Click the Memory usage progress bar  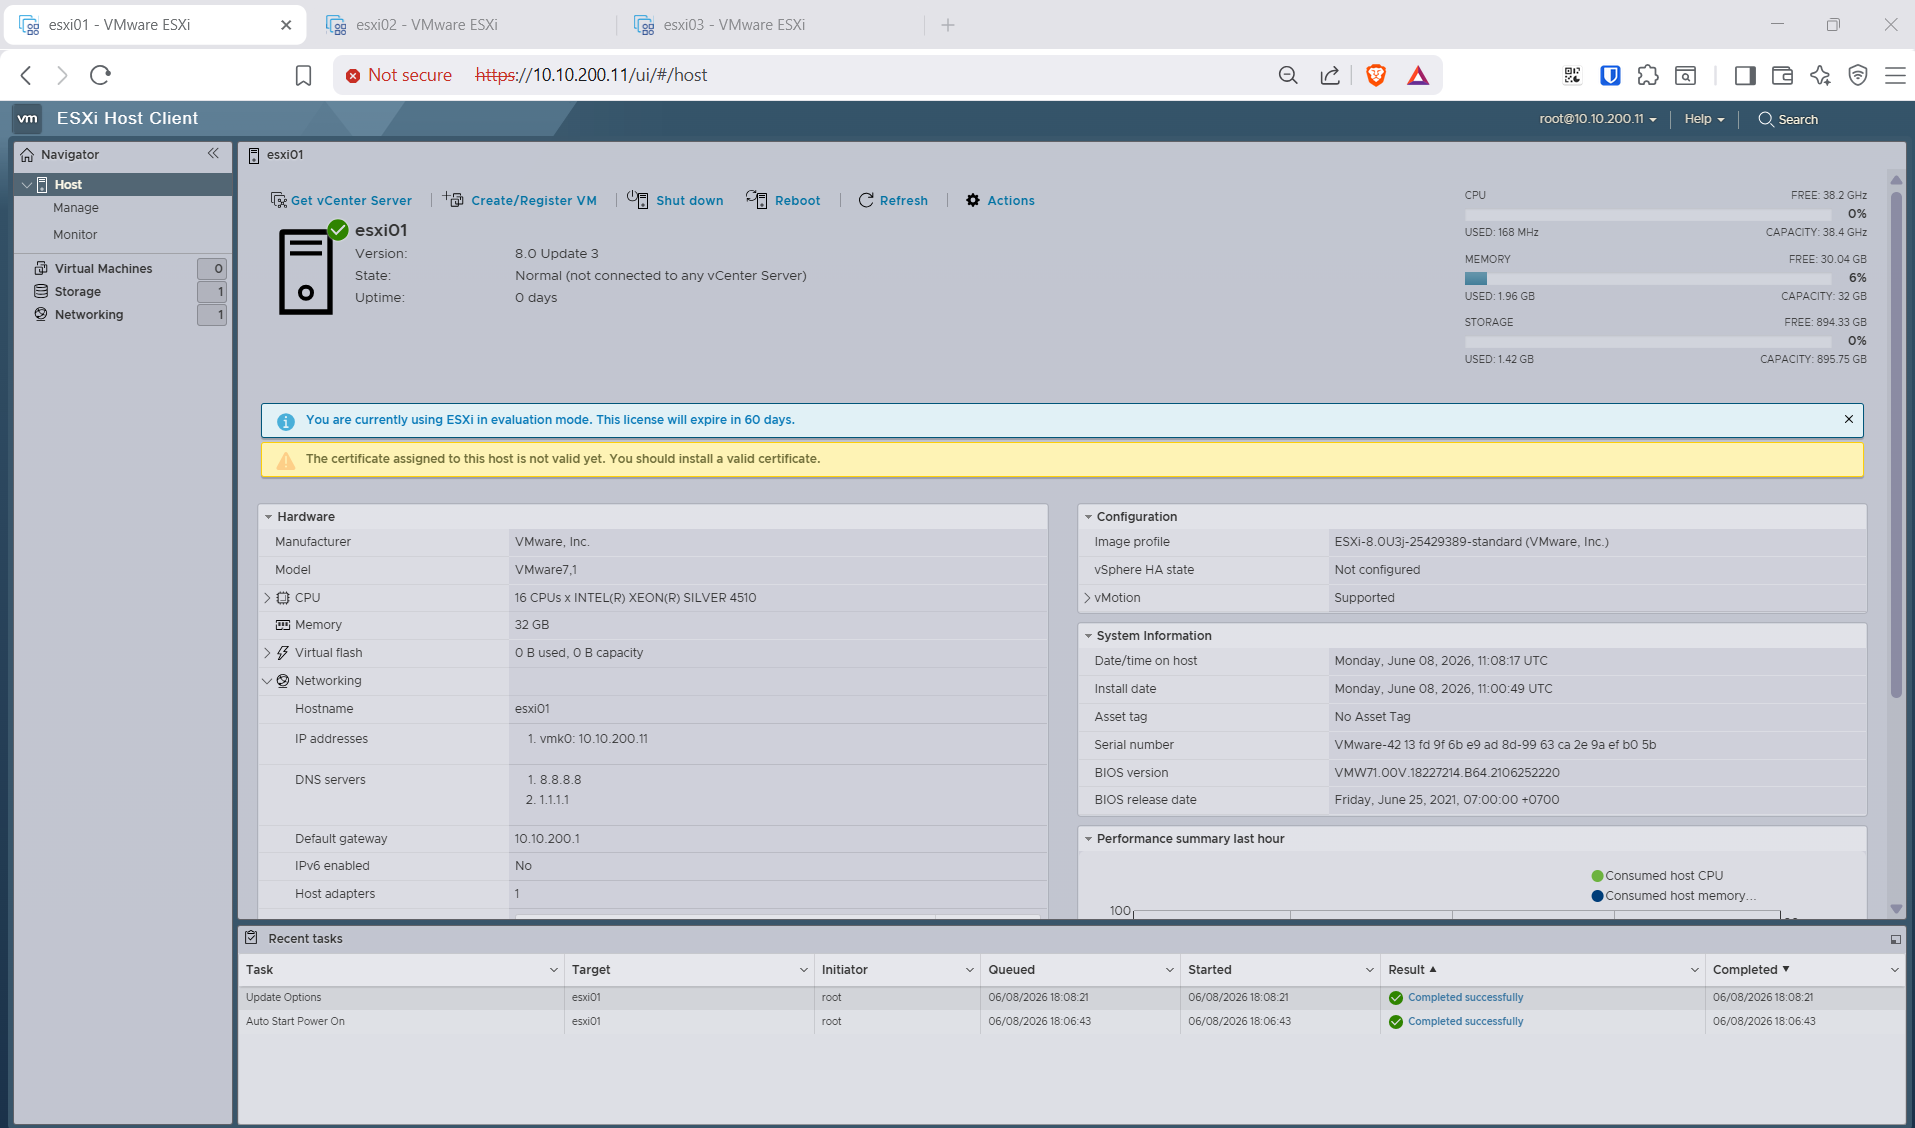coord(1648,278)
